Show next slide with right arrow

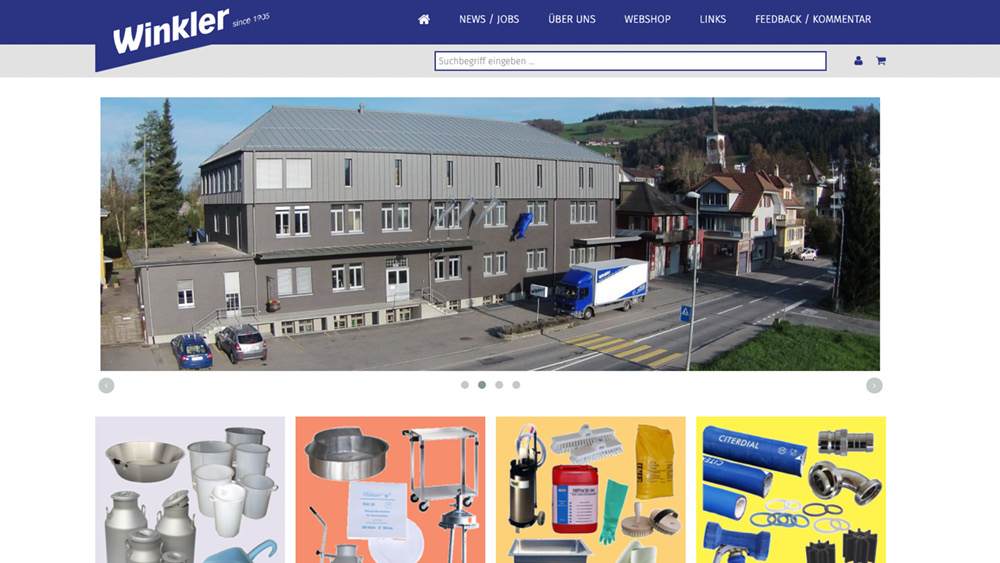[874, 385]
